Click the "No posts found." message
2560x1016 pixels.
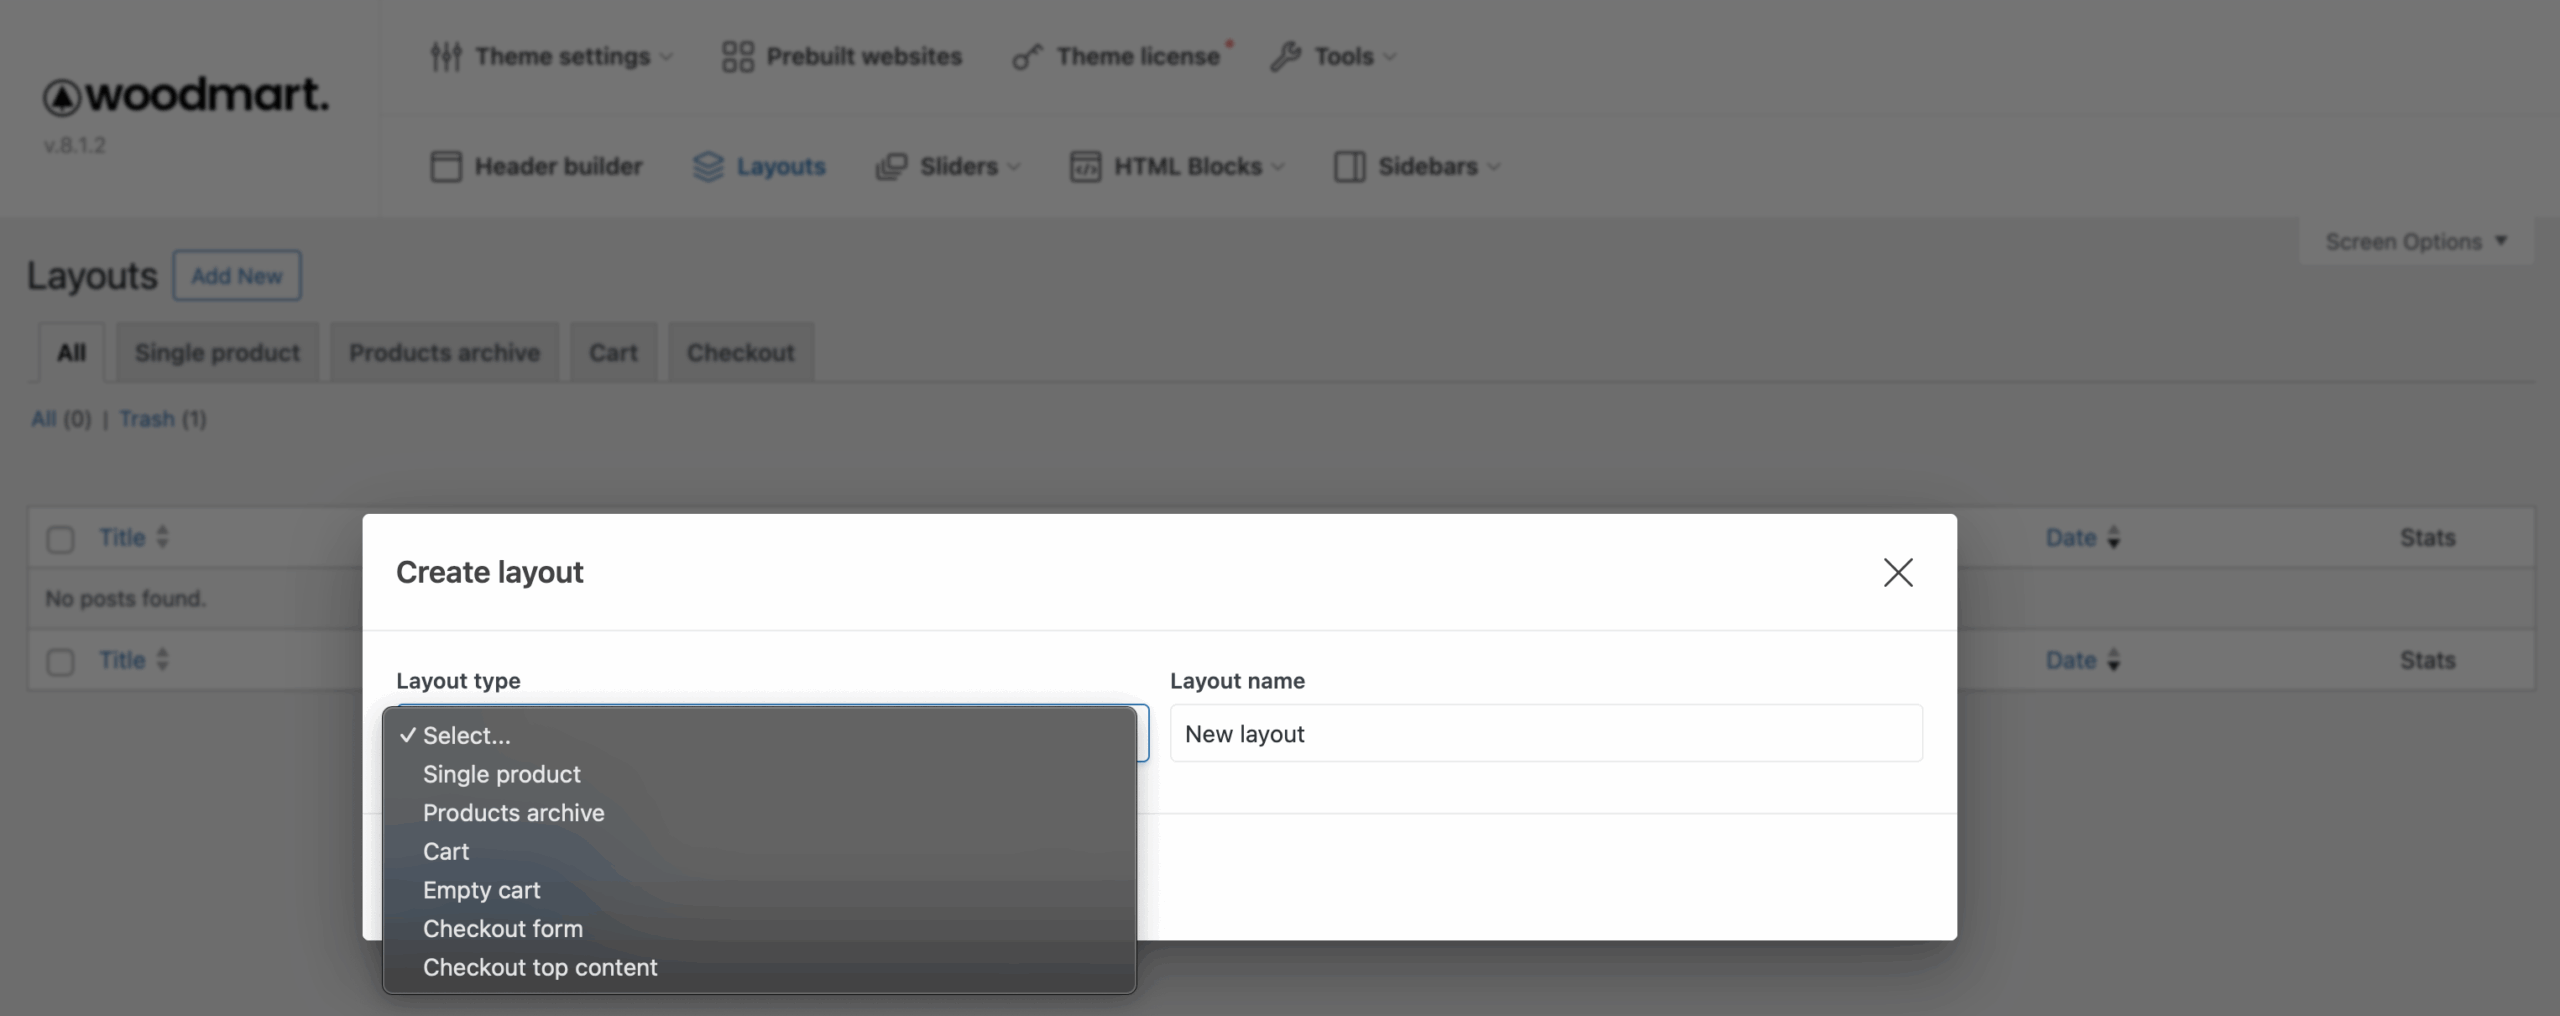[125, 599]
